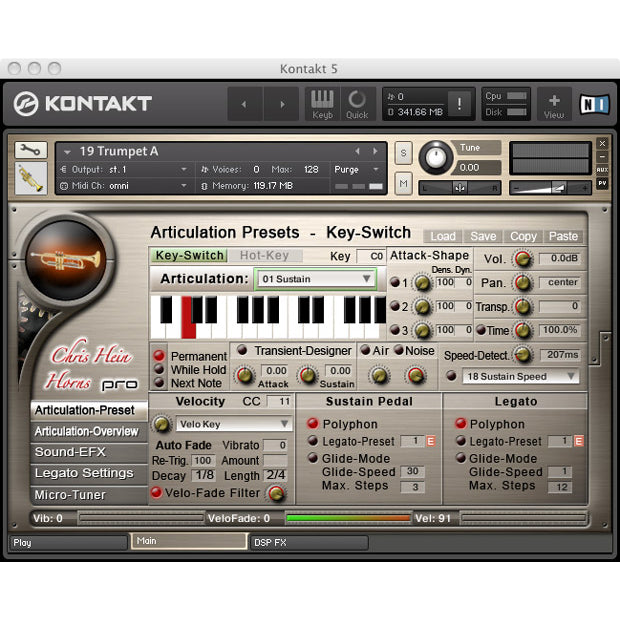The image size is (620, 620).
Task: Expand the 18 Sustain Speed dropdown
Action: [x=519, y=376]
